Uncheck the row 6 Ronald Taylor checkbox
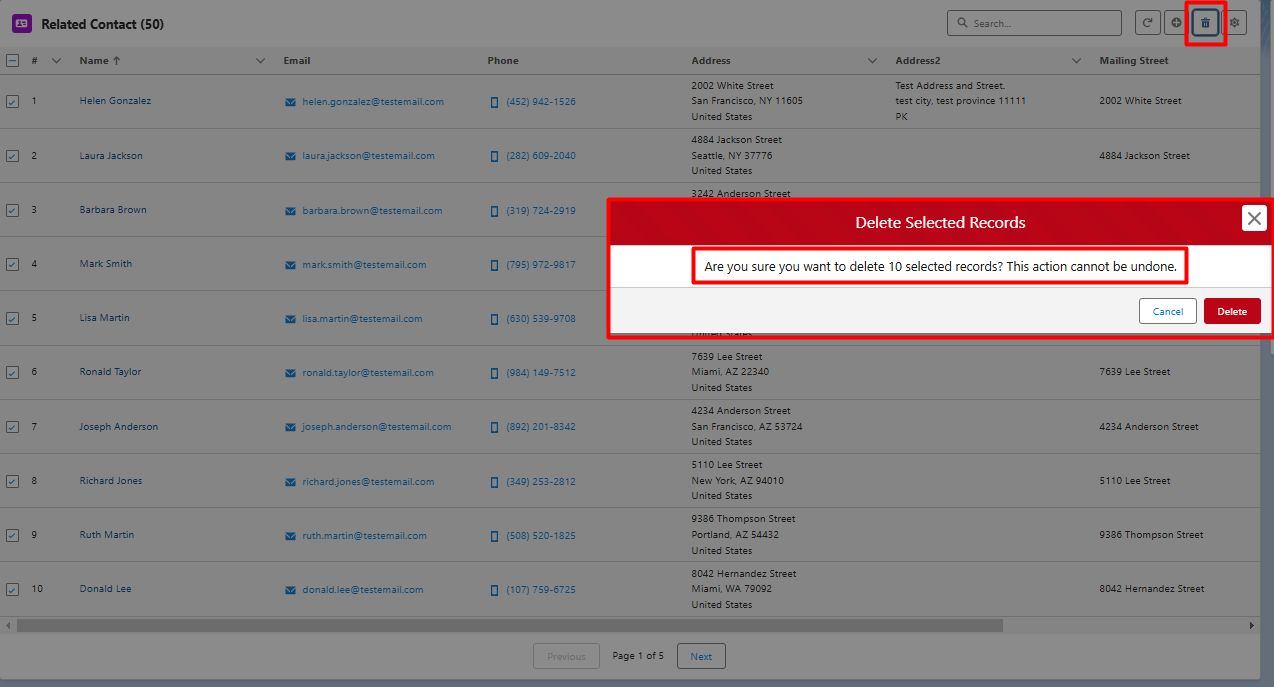1274x687 pixels. point(12,372)
